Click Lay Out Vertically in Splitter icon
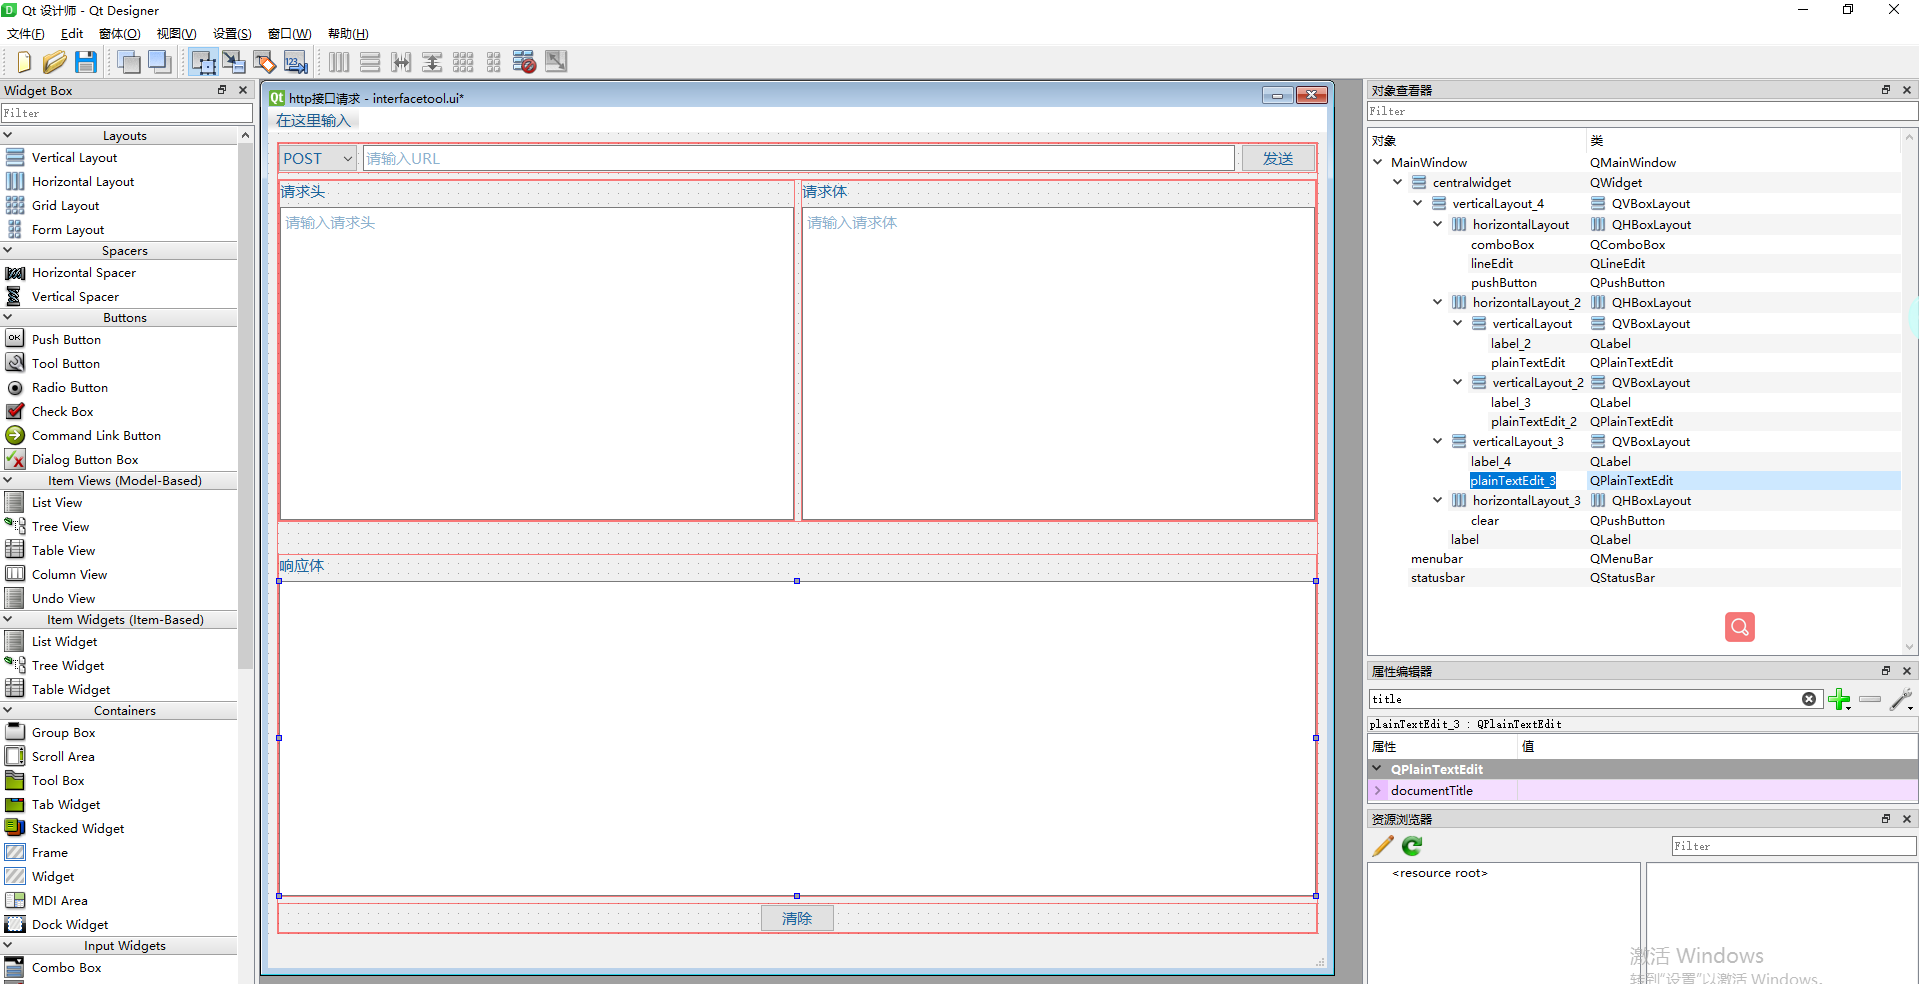This screenshot has width=1919, height=984. pyautogui.click(x=432, y=62)
